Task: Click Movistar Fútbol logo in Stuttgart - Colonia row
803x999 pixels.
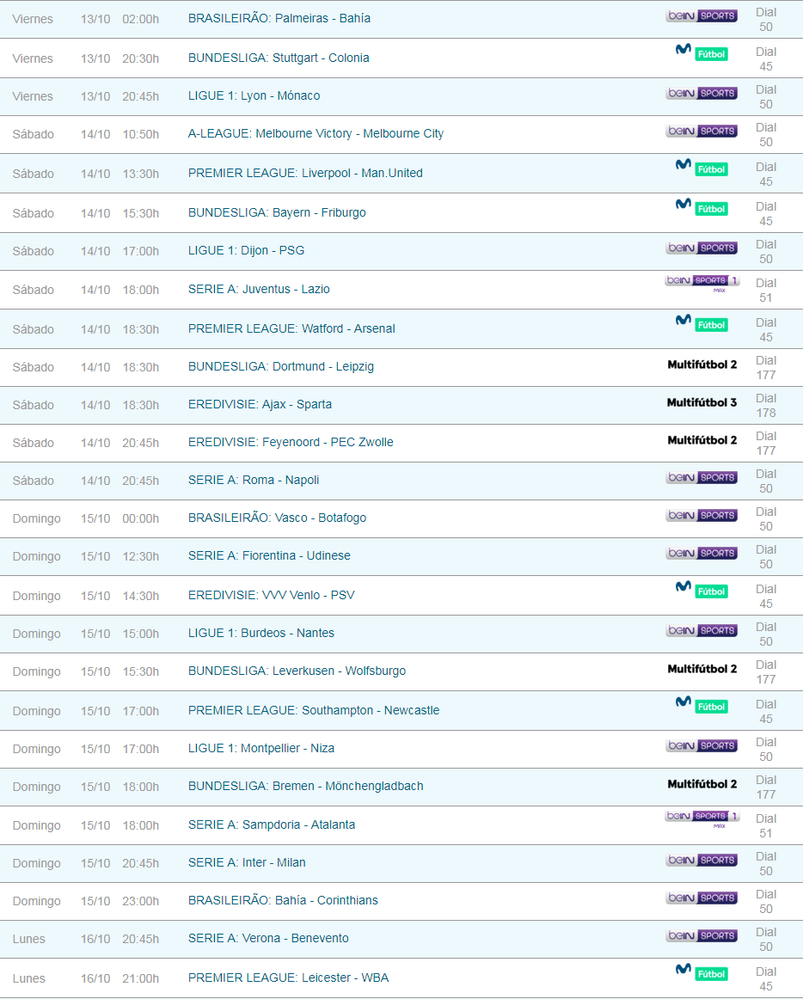Action: click(702, 52)
